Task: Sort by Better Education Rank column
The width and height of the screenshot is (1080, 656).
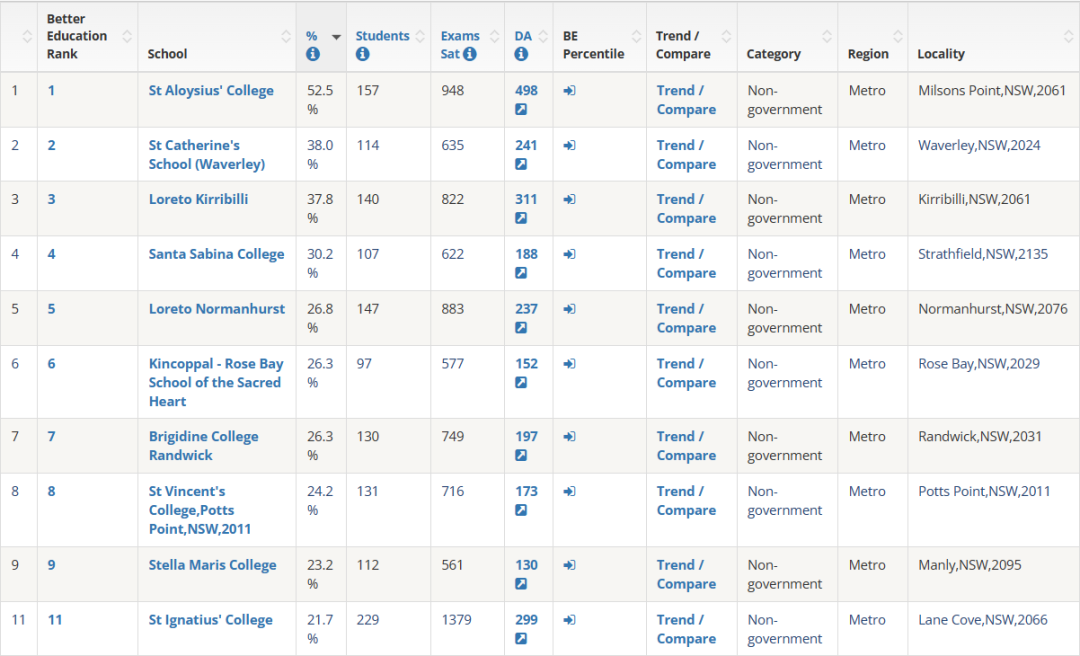Action: tap(127, 37)
